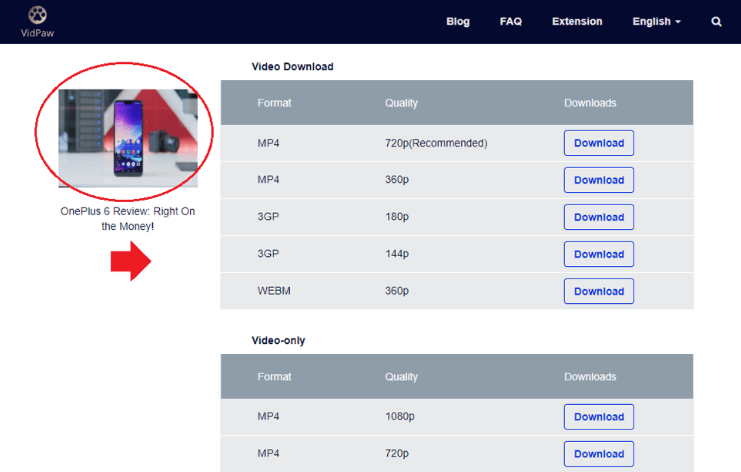Screen dimensions: 741x472
Task: Click the 720p(Recommended) quality cell
Action: click(x=436, y=143)
